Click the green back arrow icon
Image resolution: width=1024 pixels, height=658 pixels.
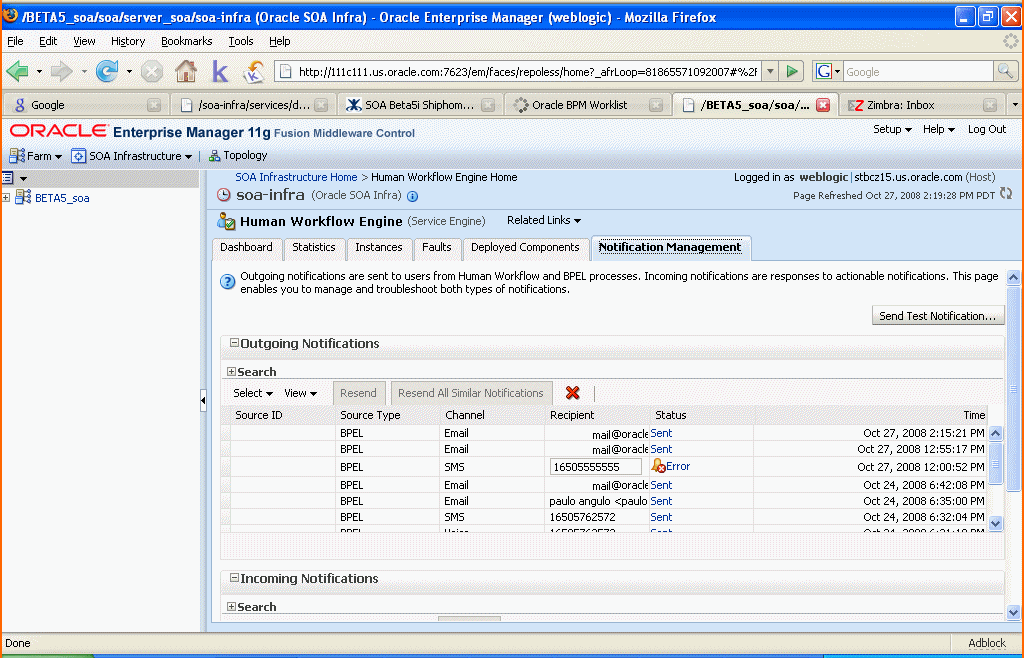pyautogui.click(x=18, y=71)
